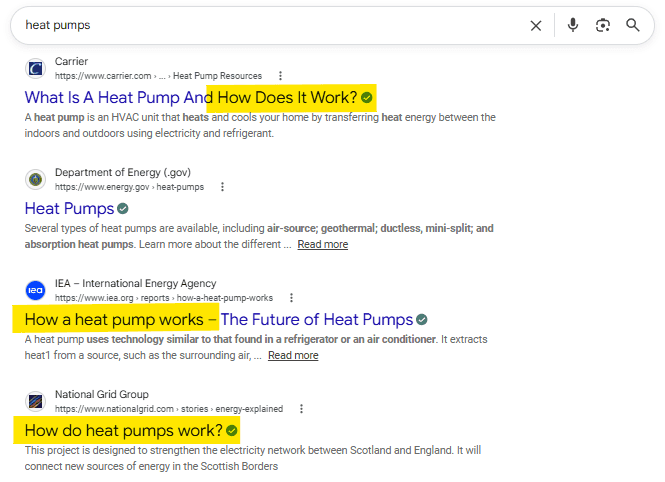Screen dimensions: 665x482
Task: Click the snippet beginning 'This project is designed to strengthen'
Action: click(253, 459)
